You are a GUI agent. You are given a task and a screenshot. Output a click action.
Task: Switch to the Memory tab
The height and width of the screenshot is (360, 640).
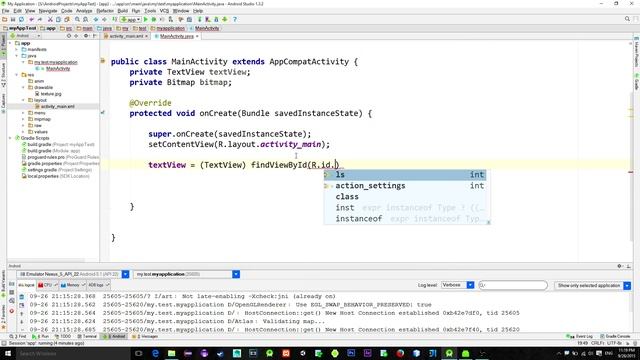point(72,285)
